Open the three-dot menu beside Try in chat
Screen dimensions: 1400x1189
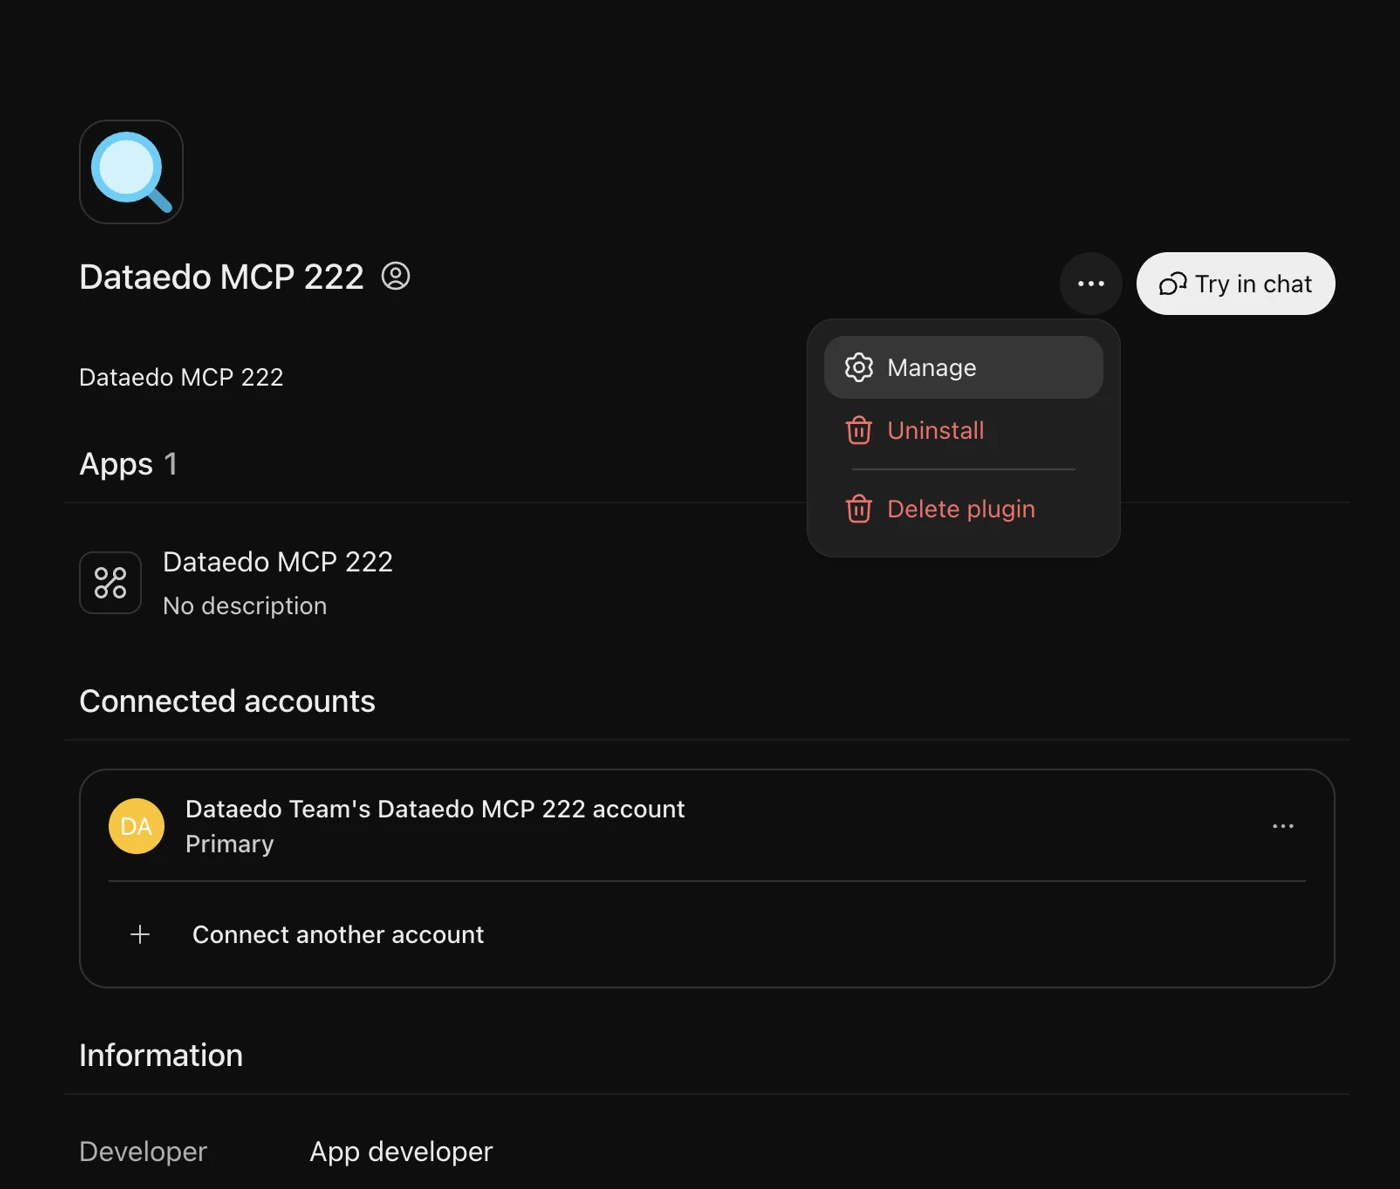pos(1091,284)
